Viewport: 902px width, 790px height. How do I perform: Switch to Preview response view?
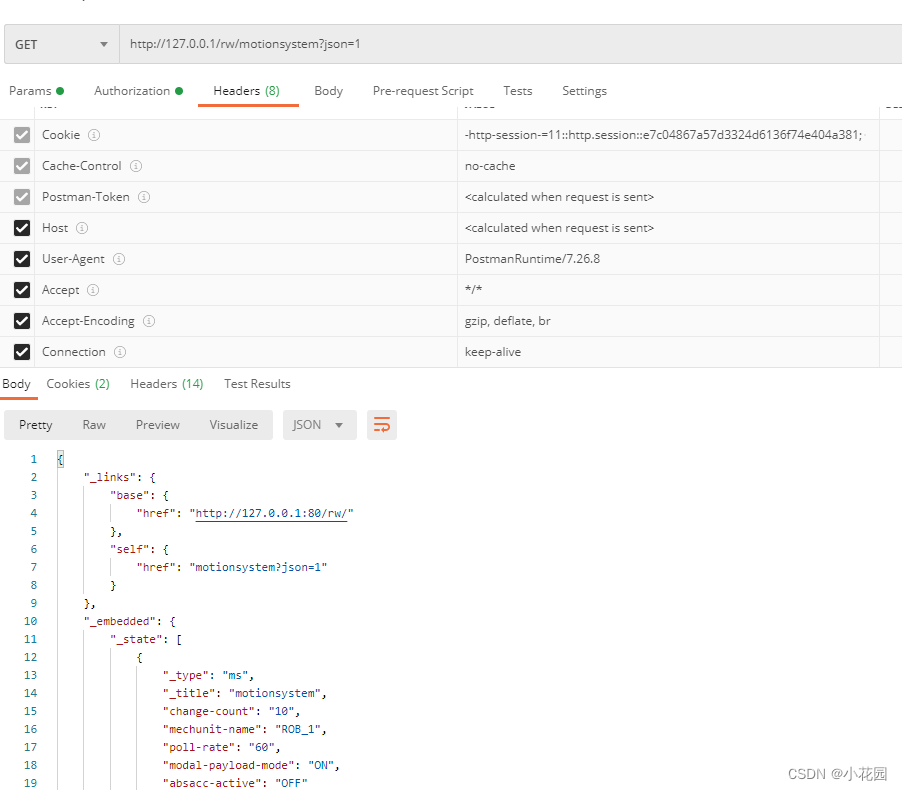(158, 425)
